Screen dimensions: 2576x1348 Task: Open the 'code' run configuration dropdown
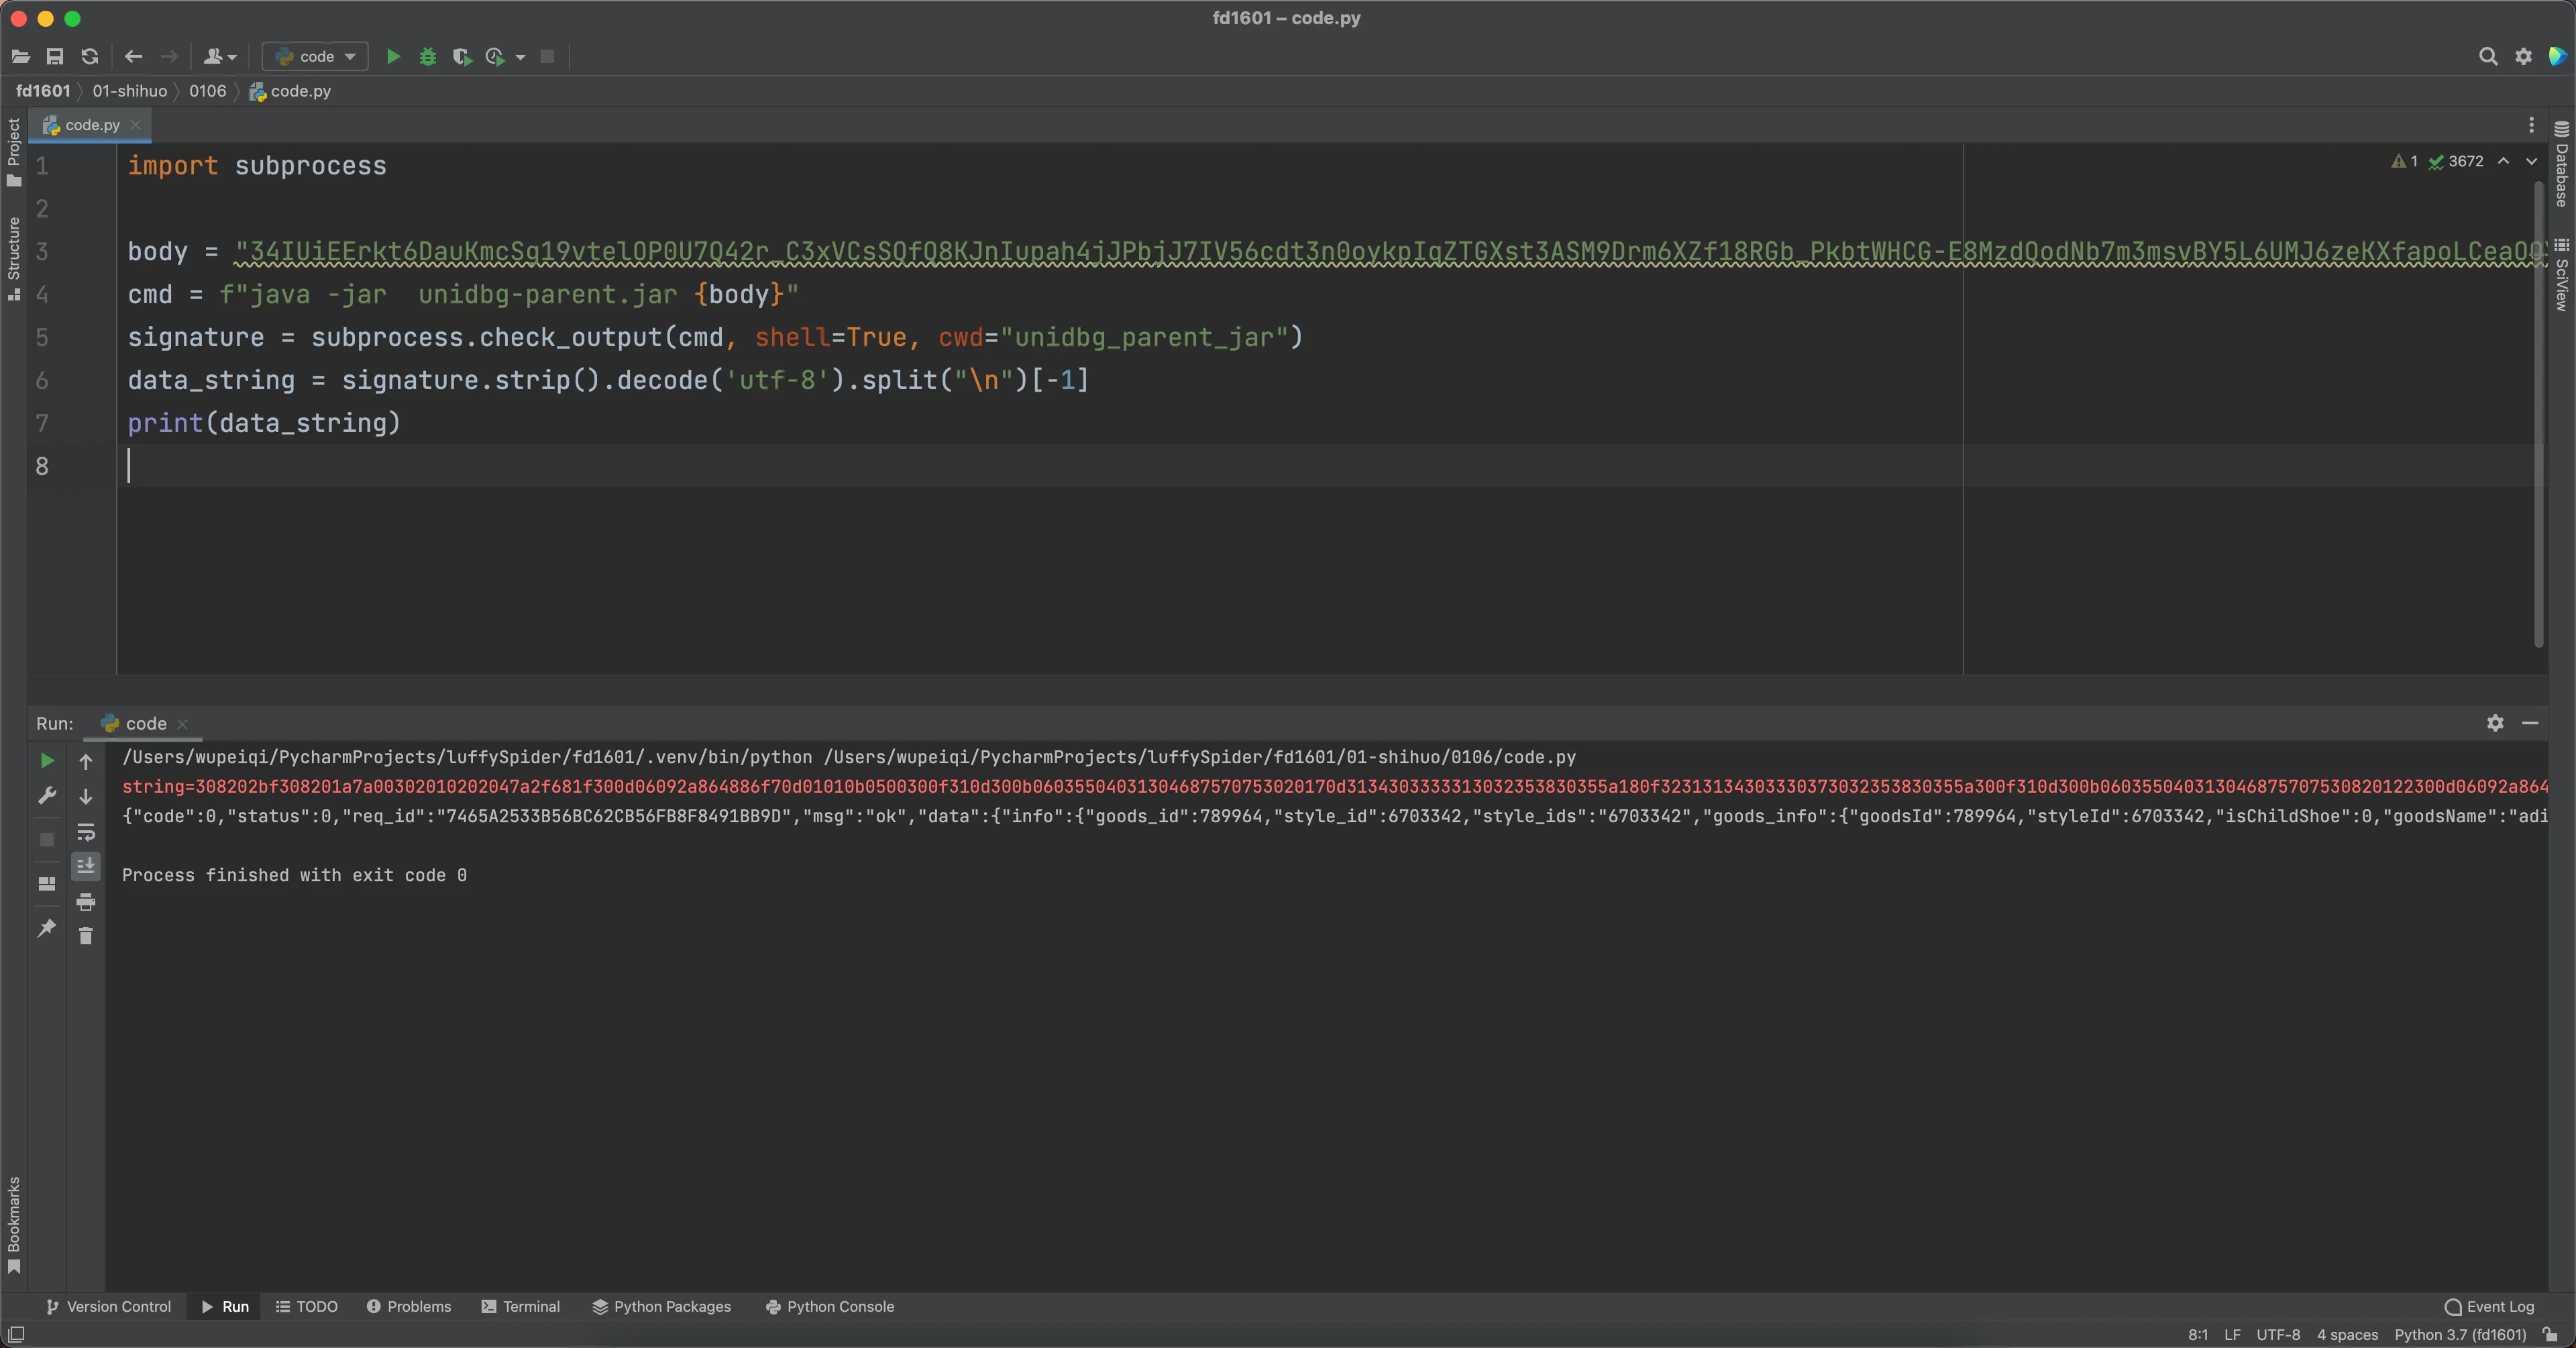point(316,57)
